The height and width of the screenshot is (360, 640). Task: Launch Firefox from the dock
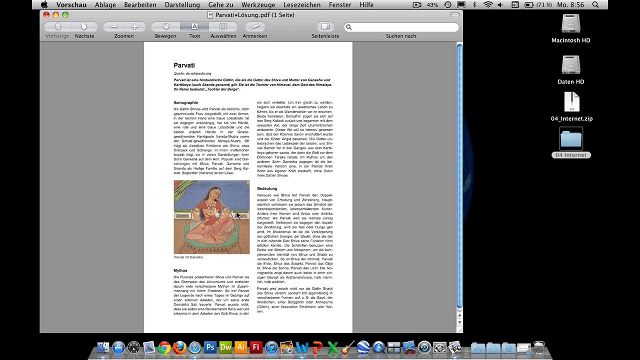click(x=180, y=347)
